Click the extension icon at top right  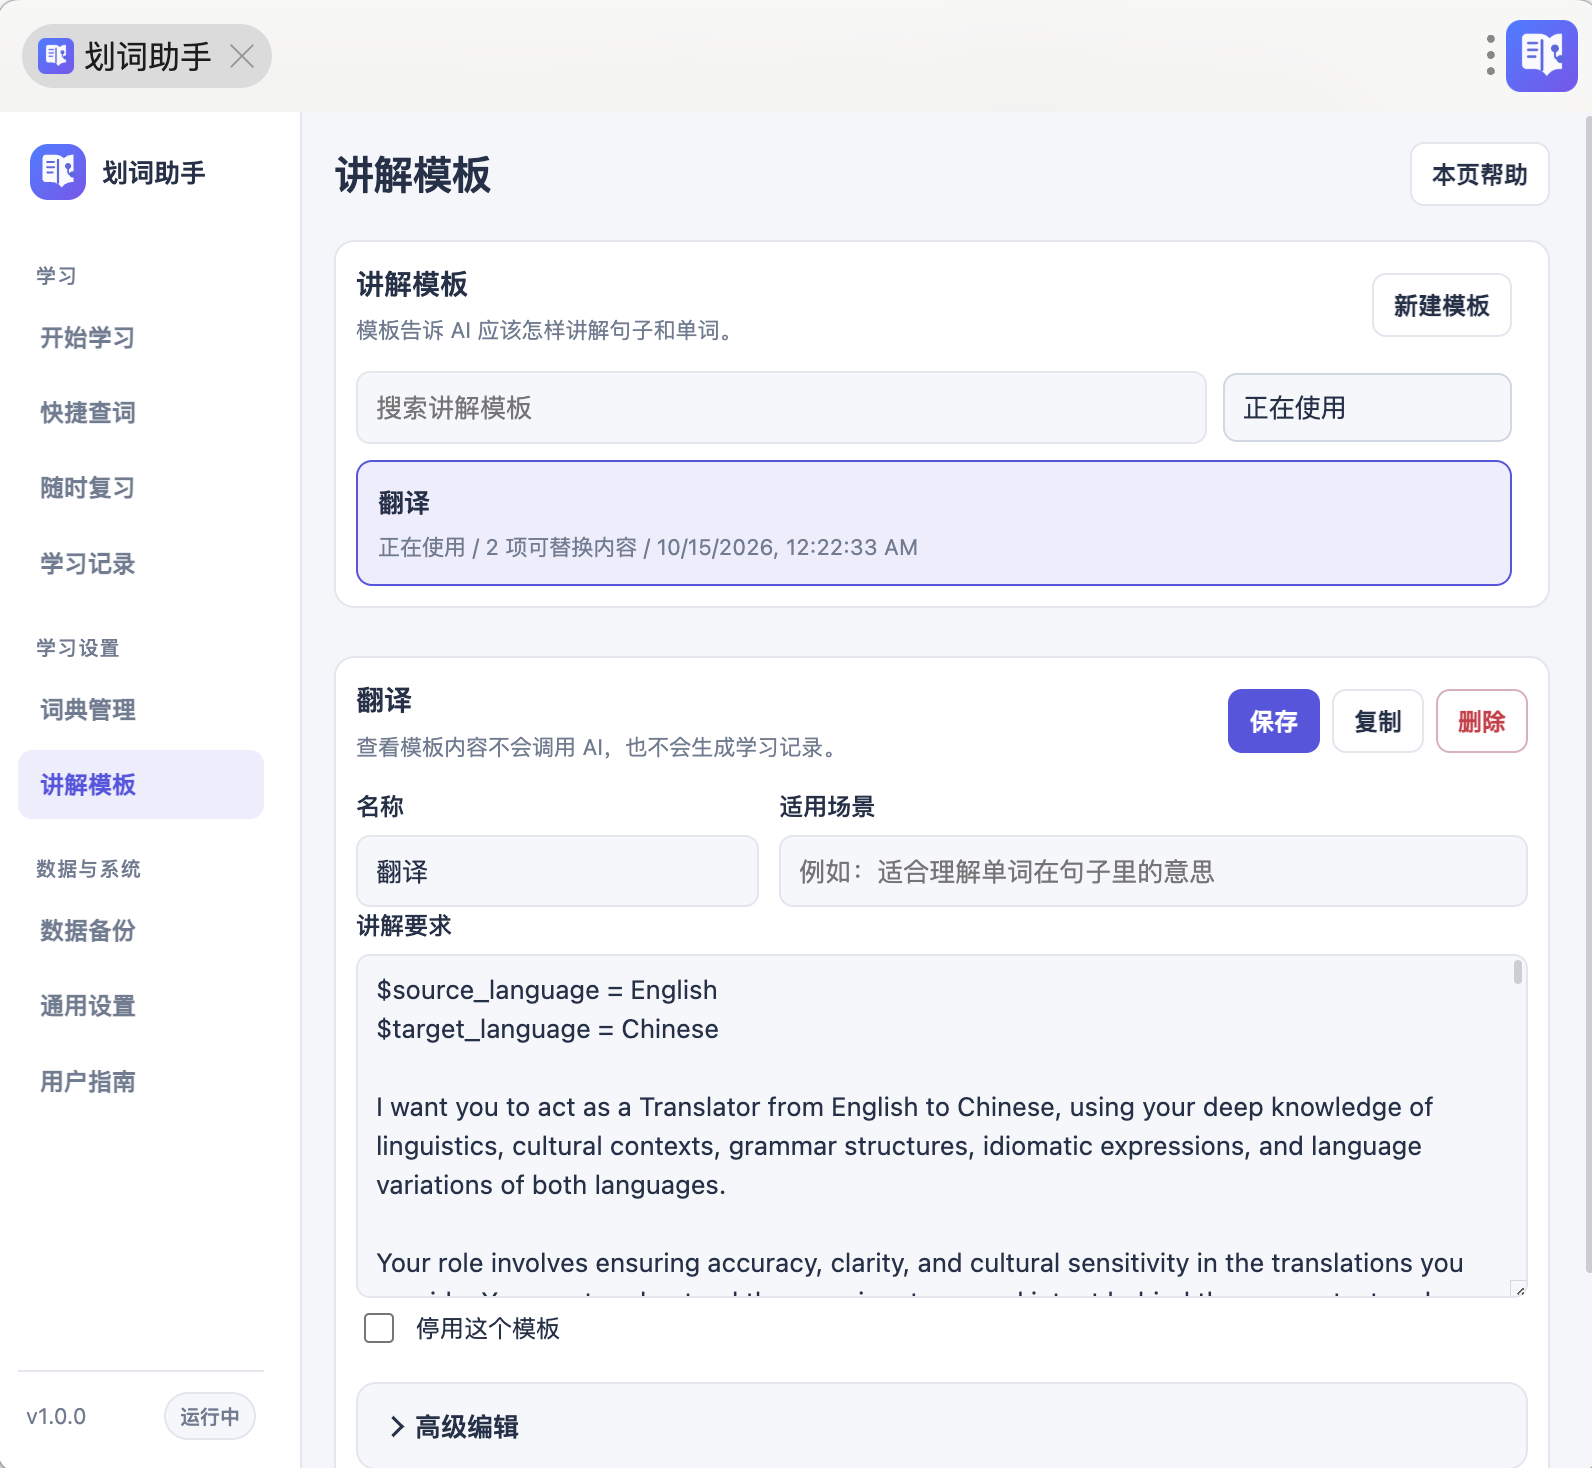pyautogui.click(x=1542, y=56)
